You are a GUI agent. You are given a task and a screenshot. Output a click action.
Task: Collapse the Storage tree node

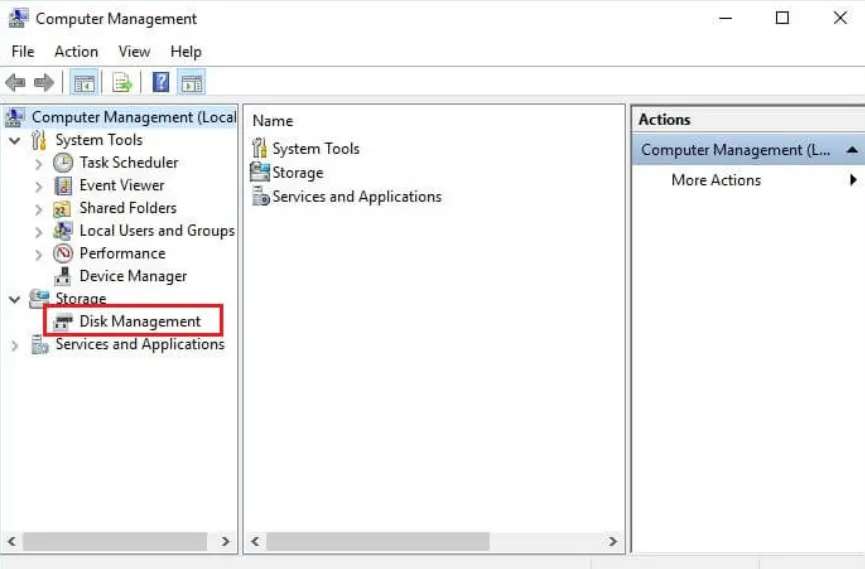pyautogui.click(x=15, y=299)
